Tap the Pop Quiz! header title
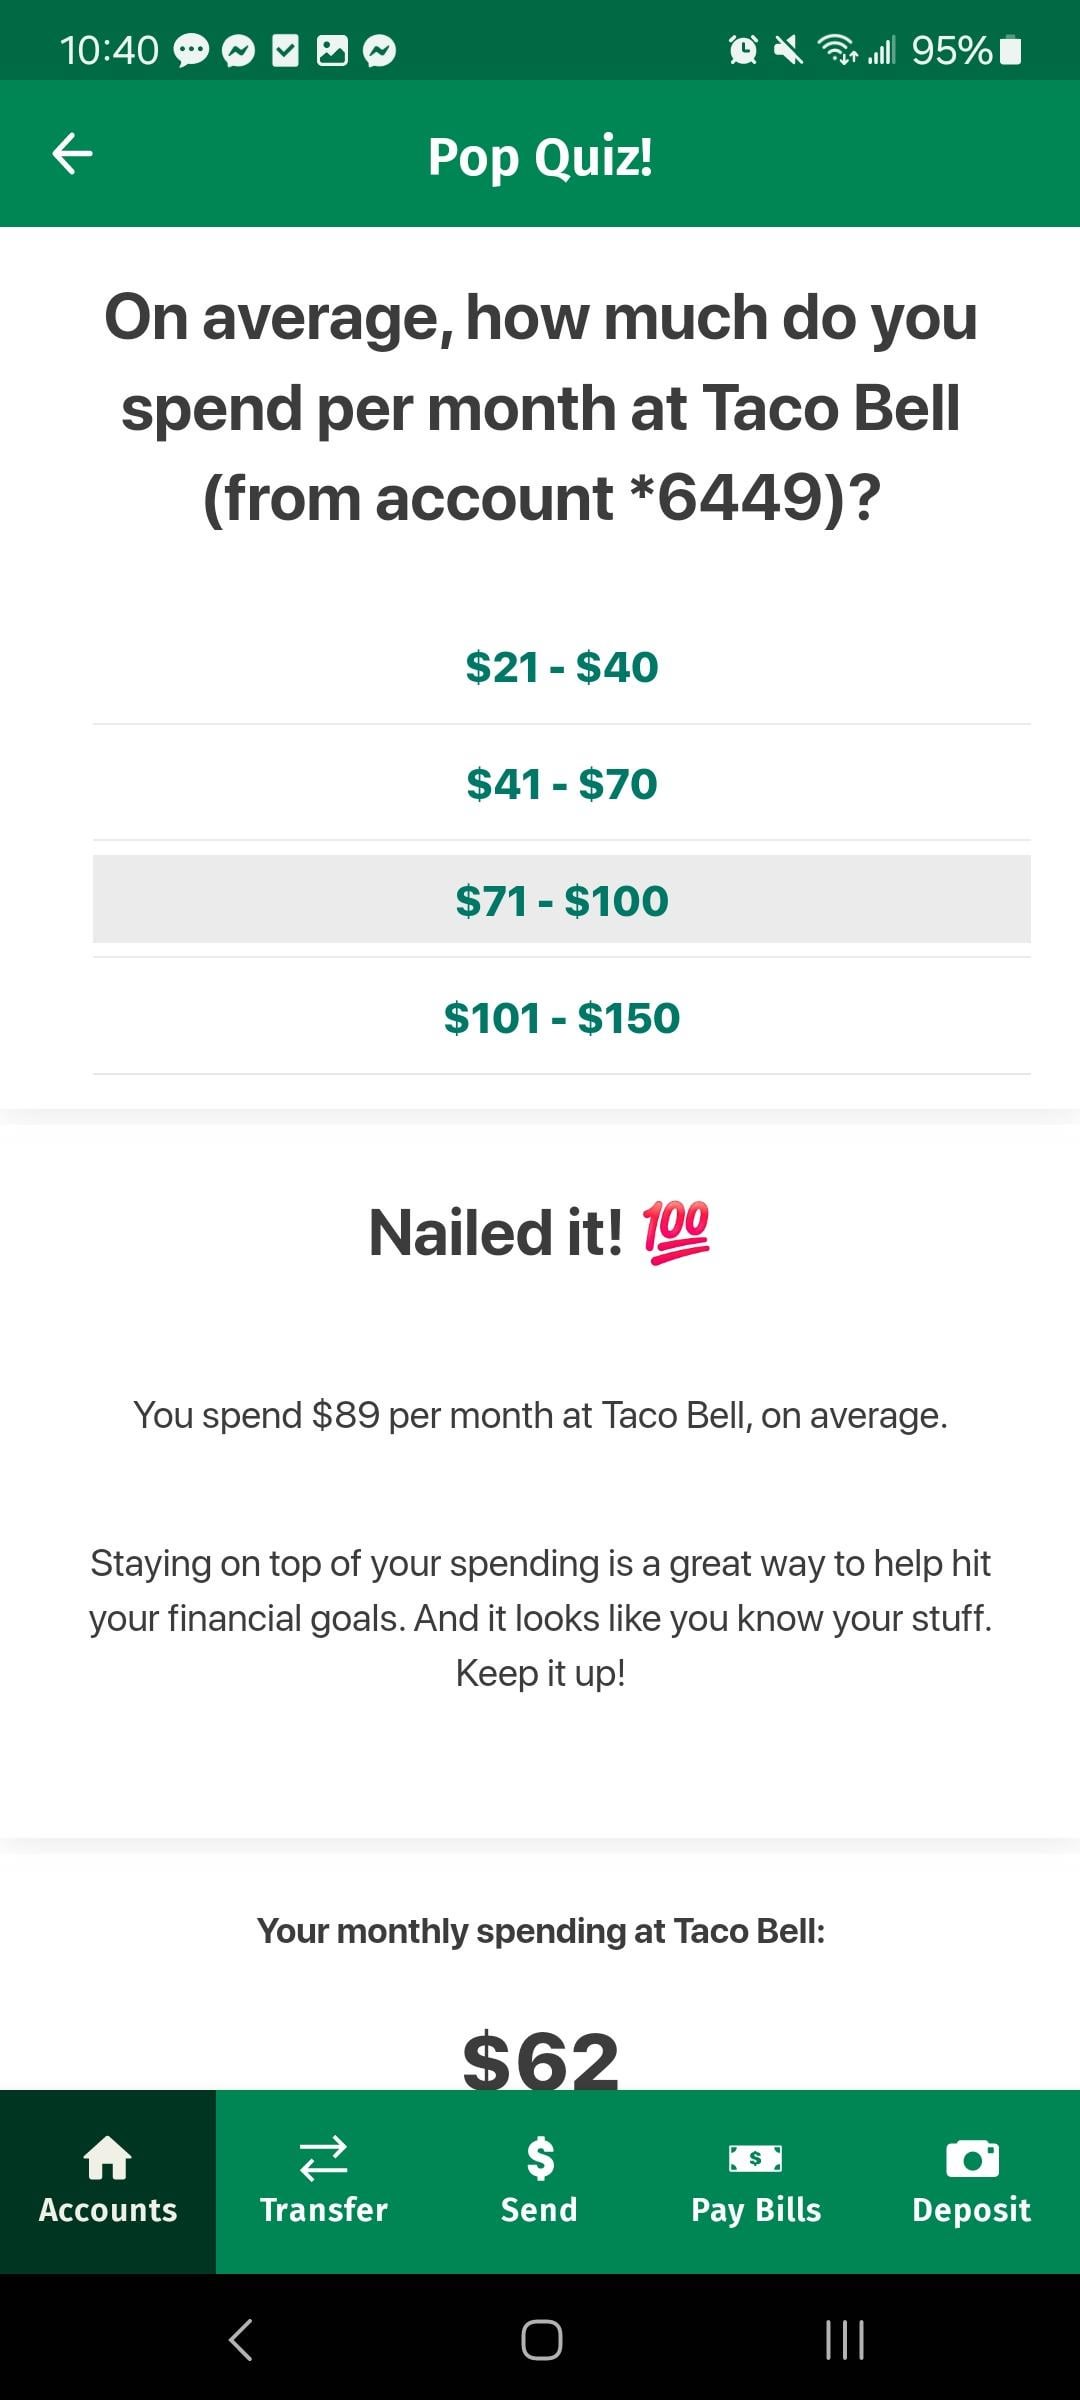Viewport: 1080px width, 2400px height. [x=540, y=157]
